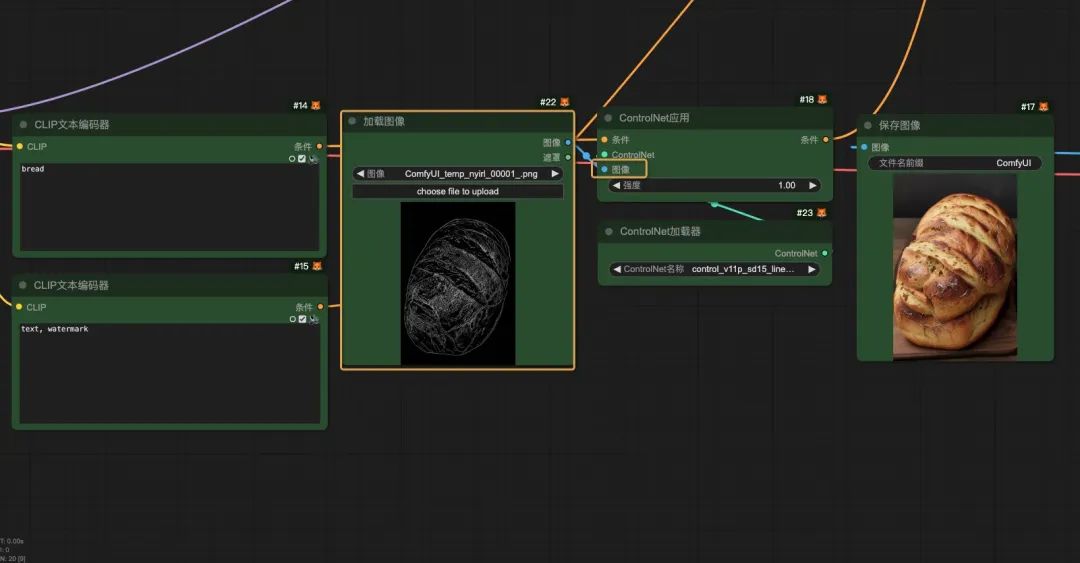Click the choose file to upload button
This screenshot has width=1080, height=563.
pyautogui.click(x=457, y=192)
